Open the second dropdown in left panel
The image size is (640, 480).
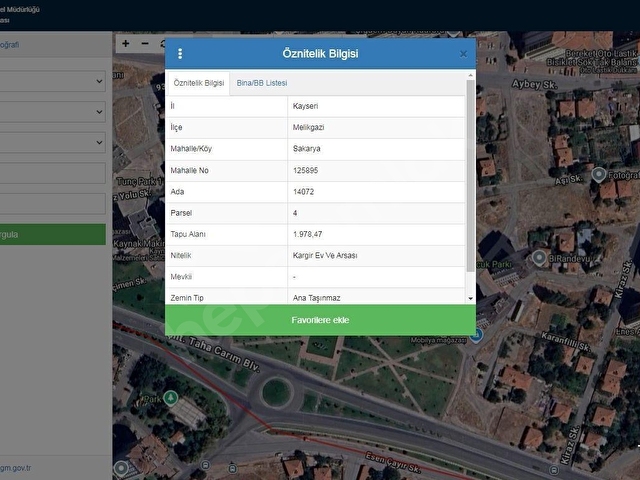pyautogui.click(x=52, y=112)
